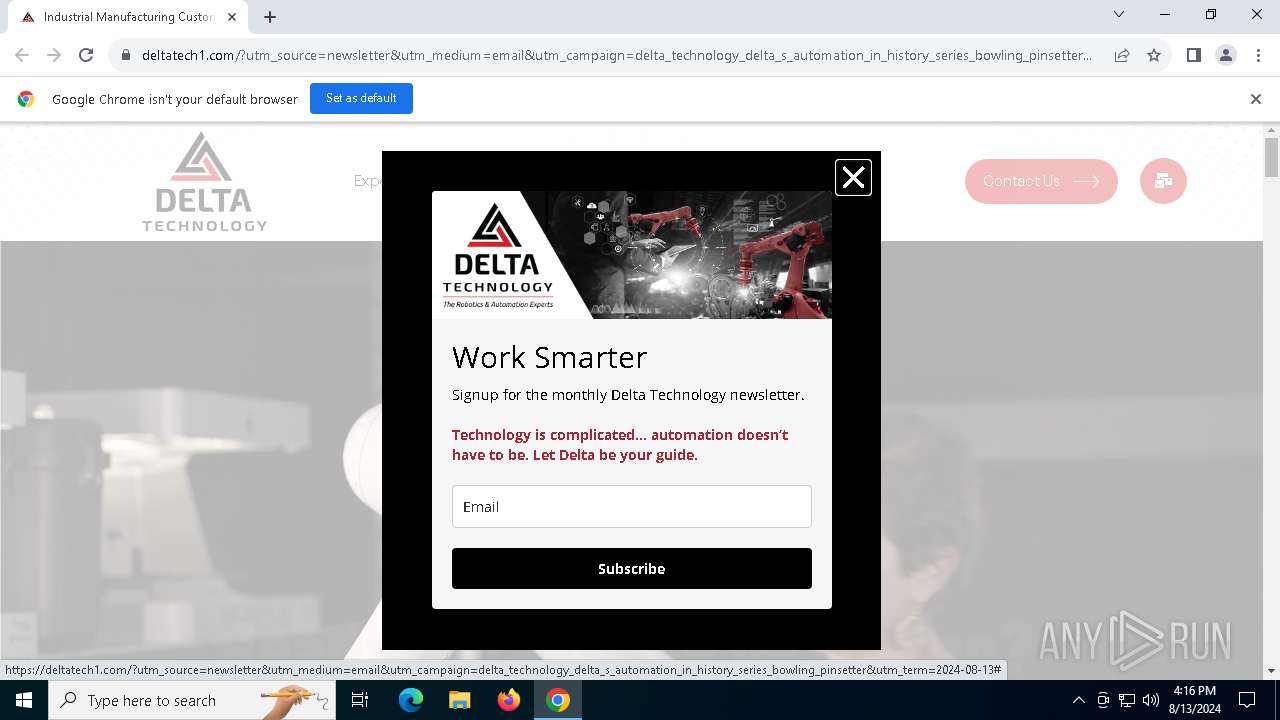
Task: Click the share page icon
Action: click(1122, 55)
